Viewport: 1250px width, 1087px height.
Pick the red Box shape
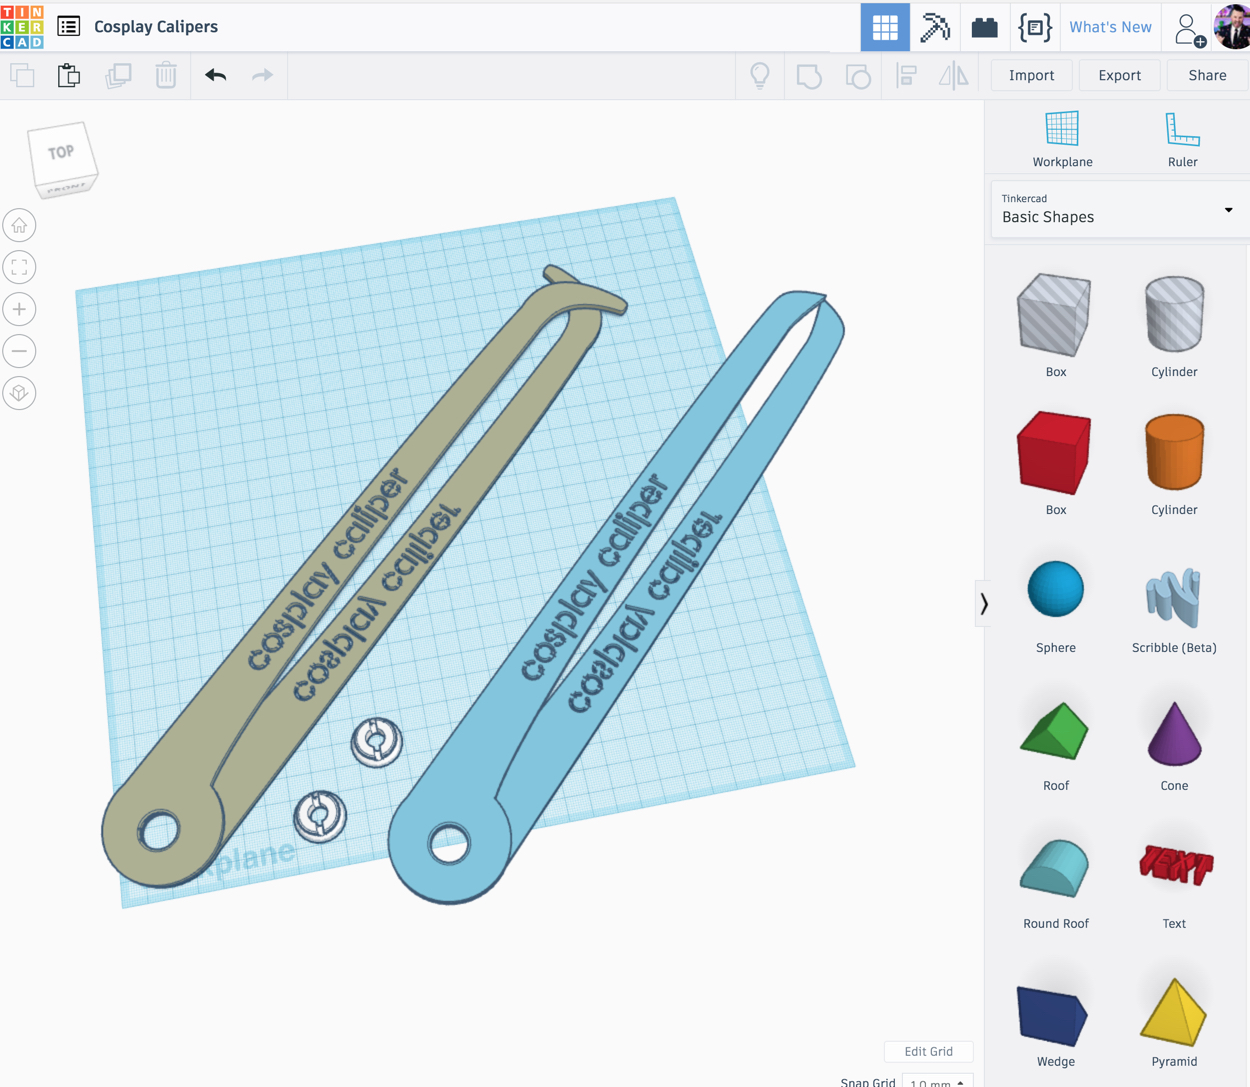coord(1055,454)
